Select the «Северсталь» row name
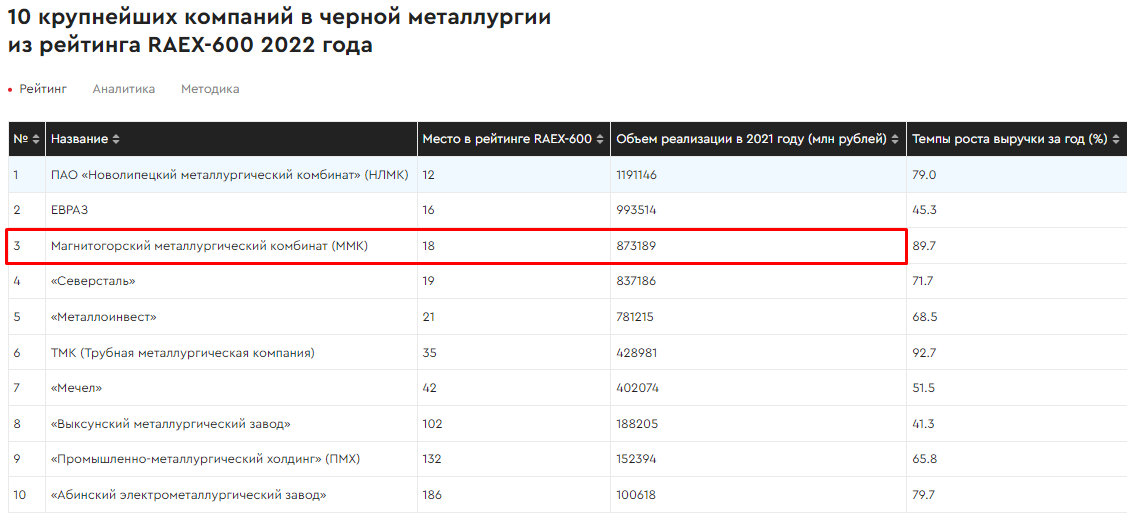Screen dimensions: 1127x517 click(x=93, y=281)
